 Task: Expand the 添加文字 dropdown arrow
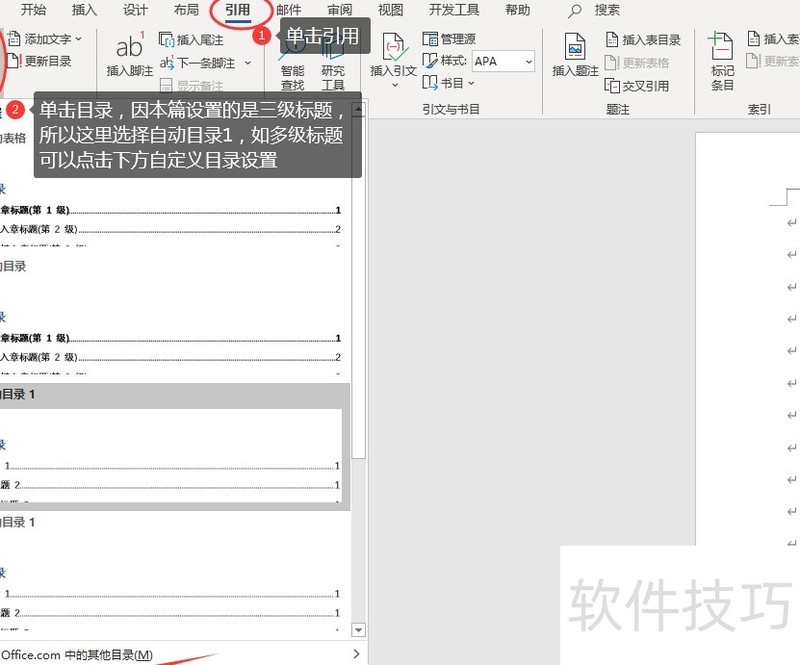pyautogui.click(x=79, y=39)
